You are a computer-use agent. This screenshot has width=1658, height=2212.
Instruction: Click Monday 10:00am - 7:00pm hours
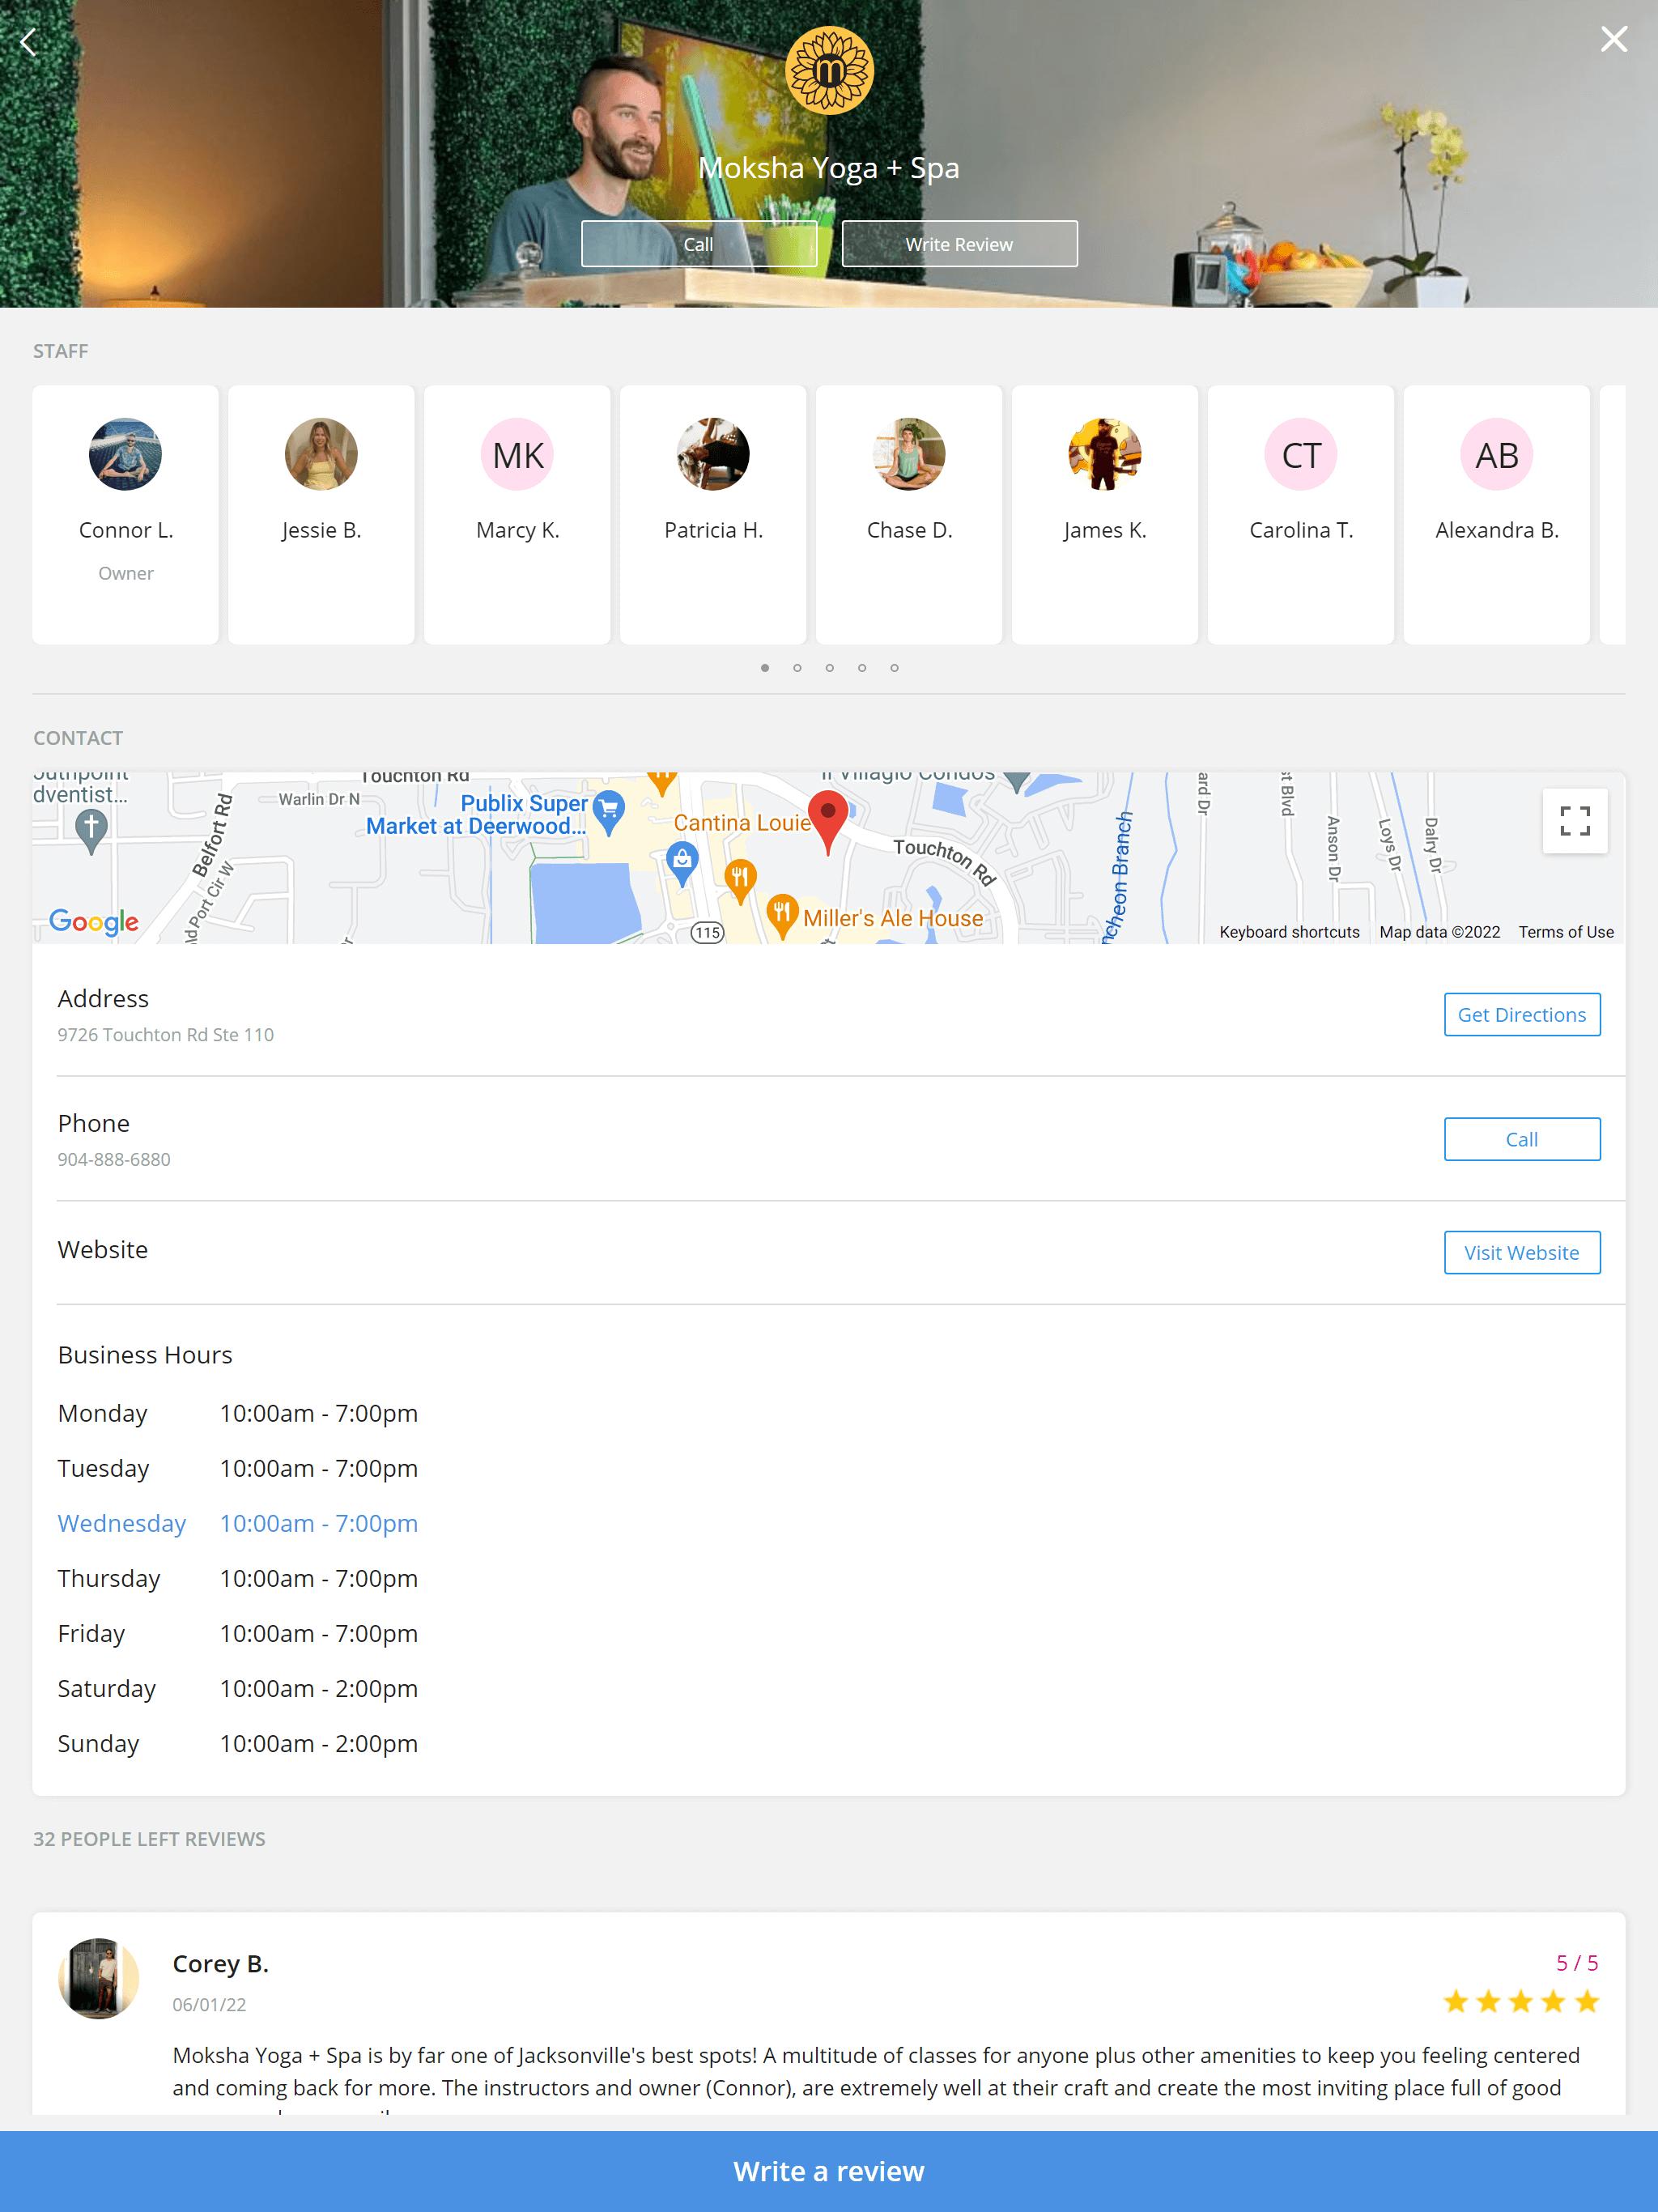(x=238, y=1414)
